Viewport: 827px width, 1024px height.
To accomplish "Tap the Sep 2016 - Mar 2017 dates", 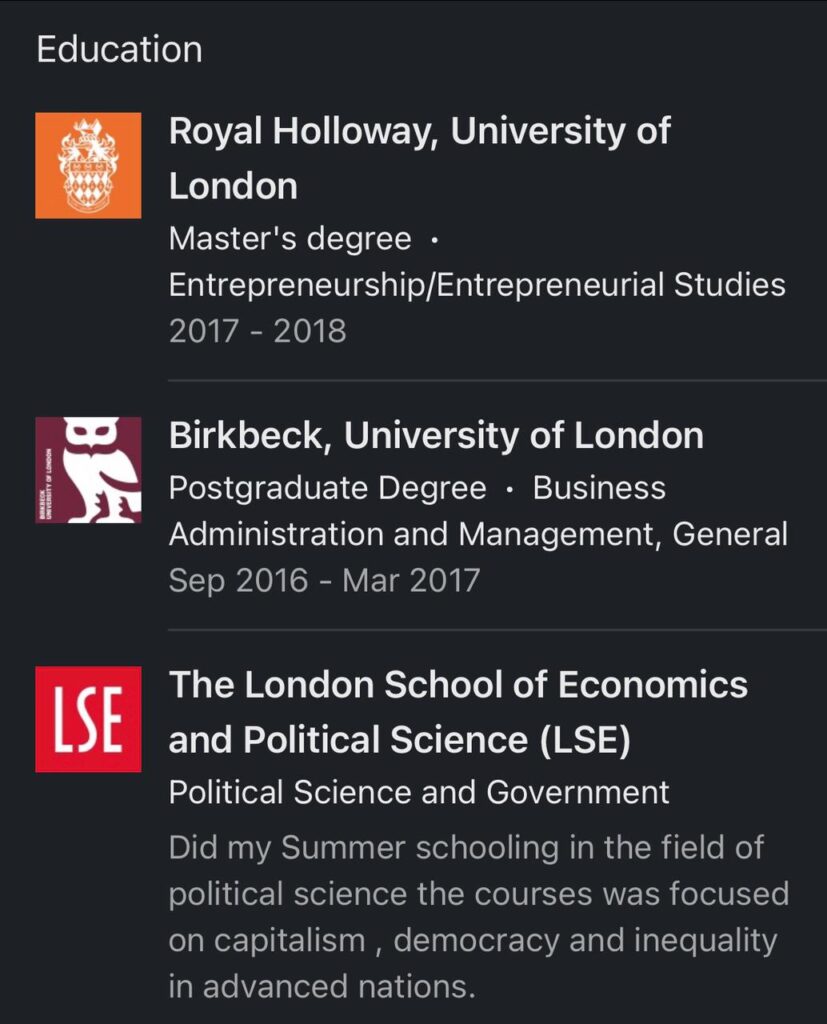I will [x=324, y=580].
